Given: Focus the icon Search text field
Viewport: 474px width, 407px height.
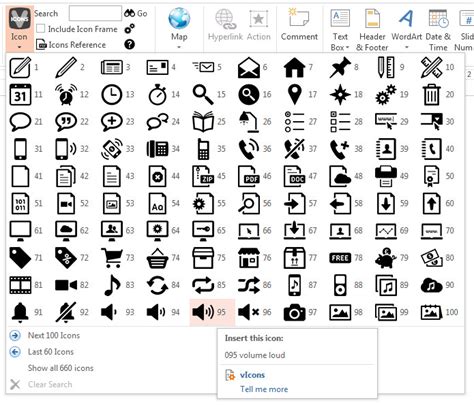Looking at the screenshot, I should [95, 13].
